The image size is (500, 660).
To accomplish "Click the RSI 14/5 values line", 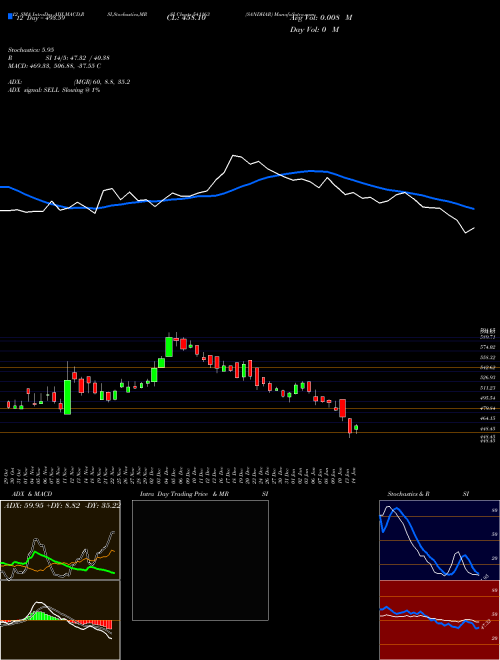I will 59,58.
